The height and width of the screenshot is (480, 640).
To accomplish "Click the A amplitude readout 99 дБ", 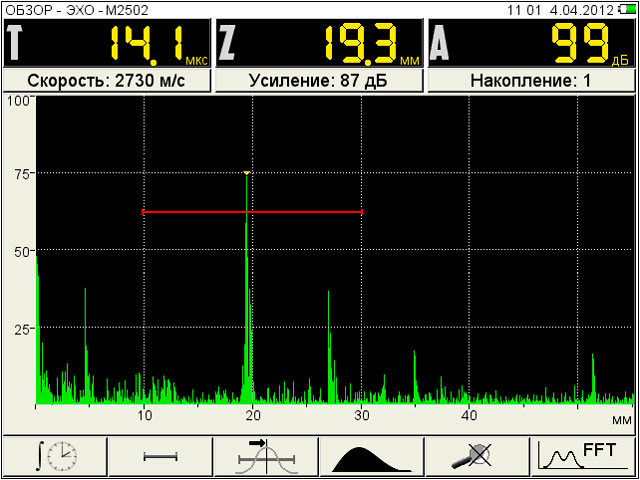I will (x=531, y=43).
